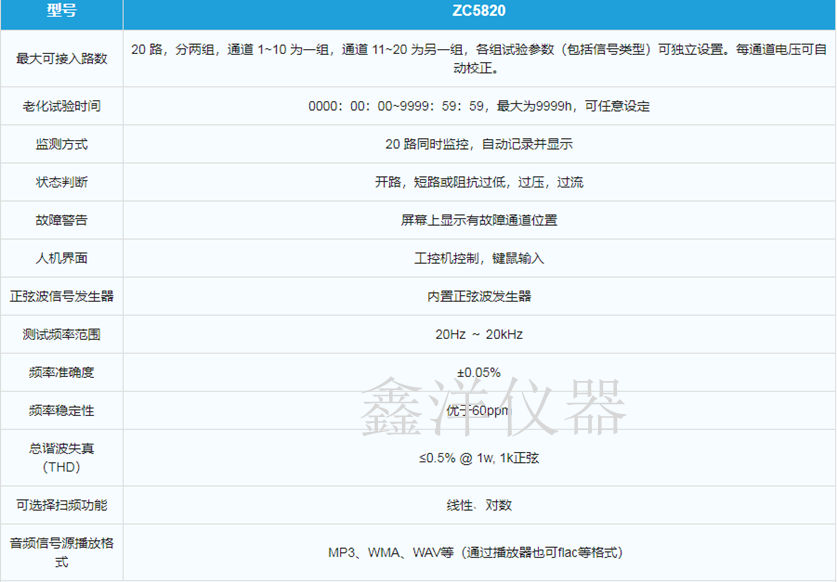The width and height of the screenshot is (837, 582).
Task: Click the 线性、对数 sweep option text
Action: pos(479,505)
